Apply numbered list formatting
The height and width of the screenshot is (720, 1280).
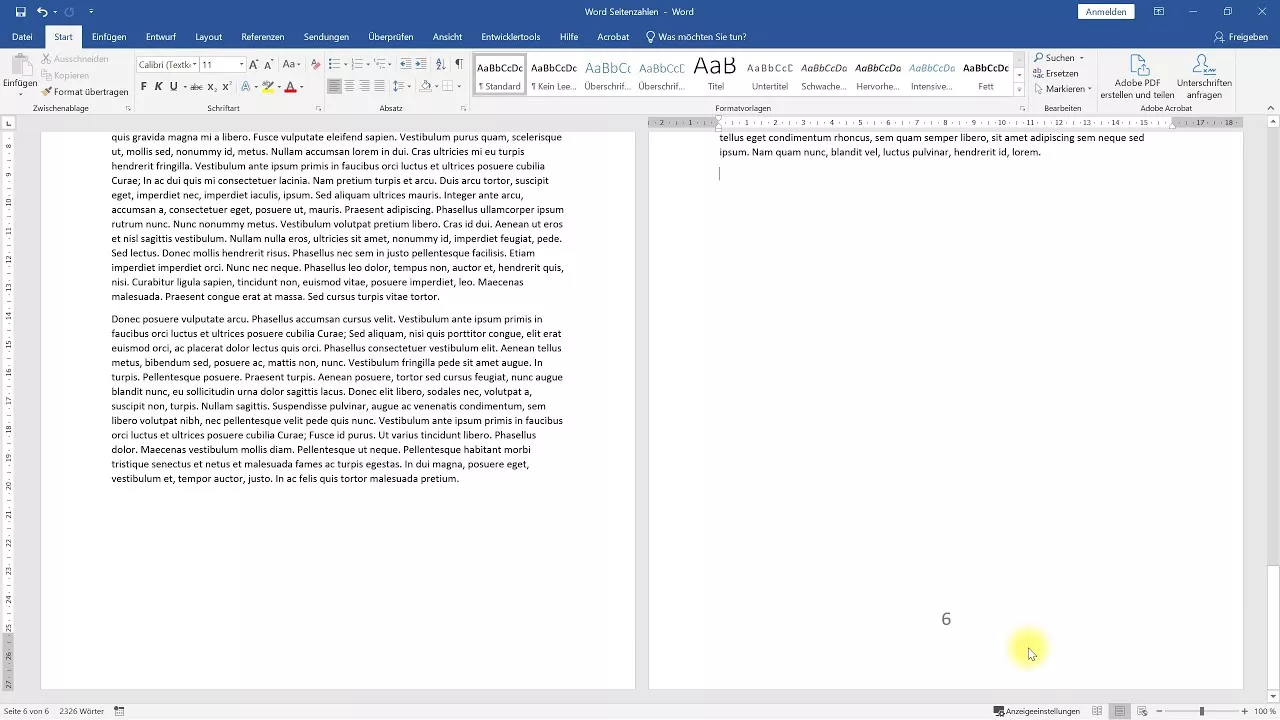click(x=356, y=64)
